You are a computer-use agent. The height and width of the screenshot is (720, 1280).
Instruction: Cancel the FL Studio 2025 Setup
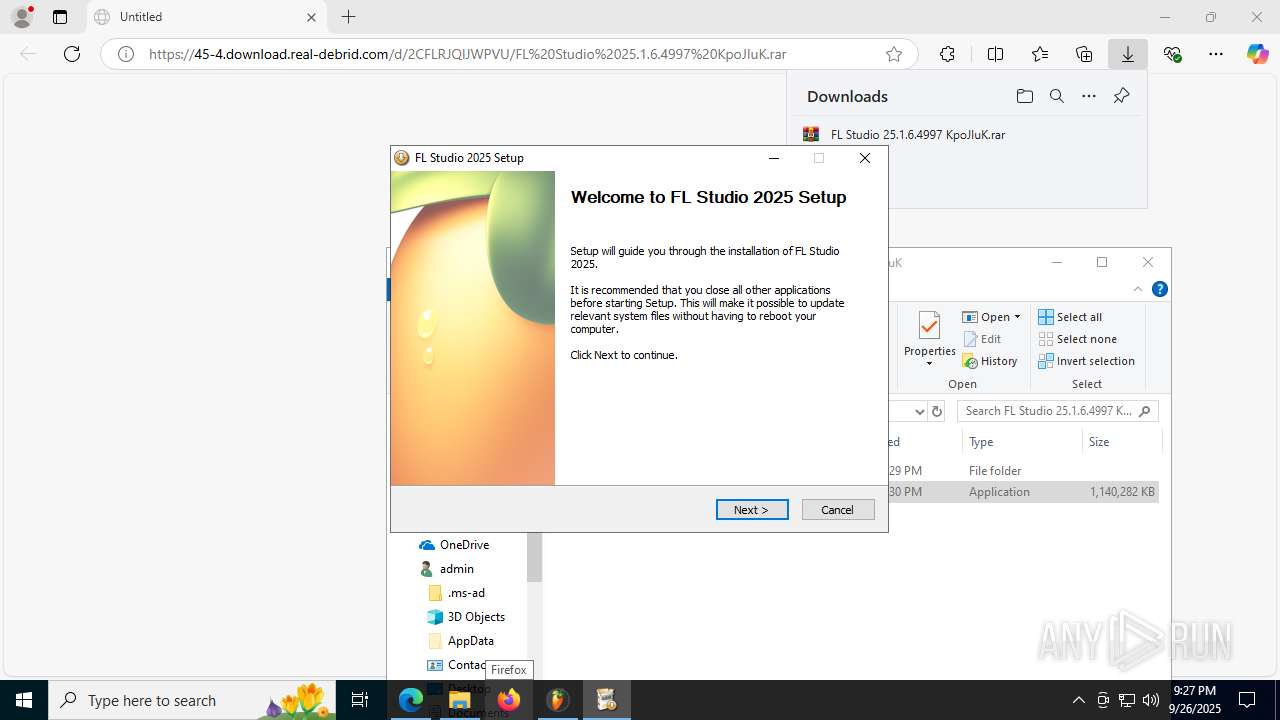click(x=838, y=510)
